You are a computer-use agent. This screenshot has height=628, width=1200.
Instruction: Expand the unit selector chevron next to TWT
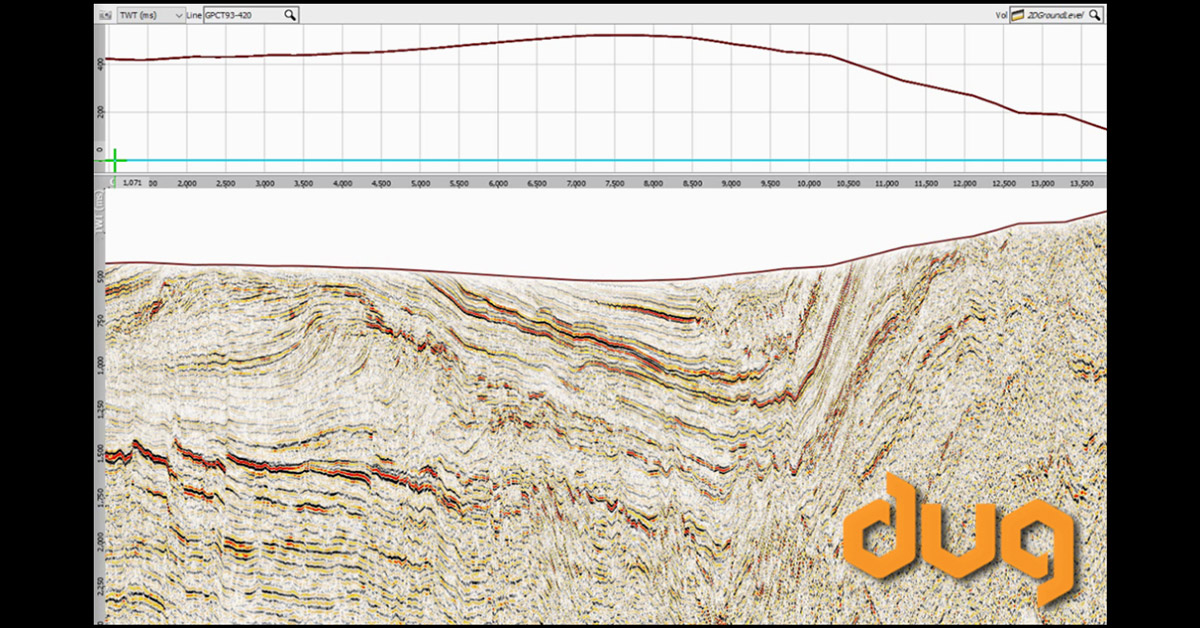click(x=178, y=15)
